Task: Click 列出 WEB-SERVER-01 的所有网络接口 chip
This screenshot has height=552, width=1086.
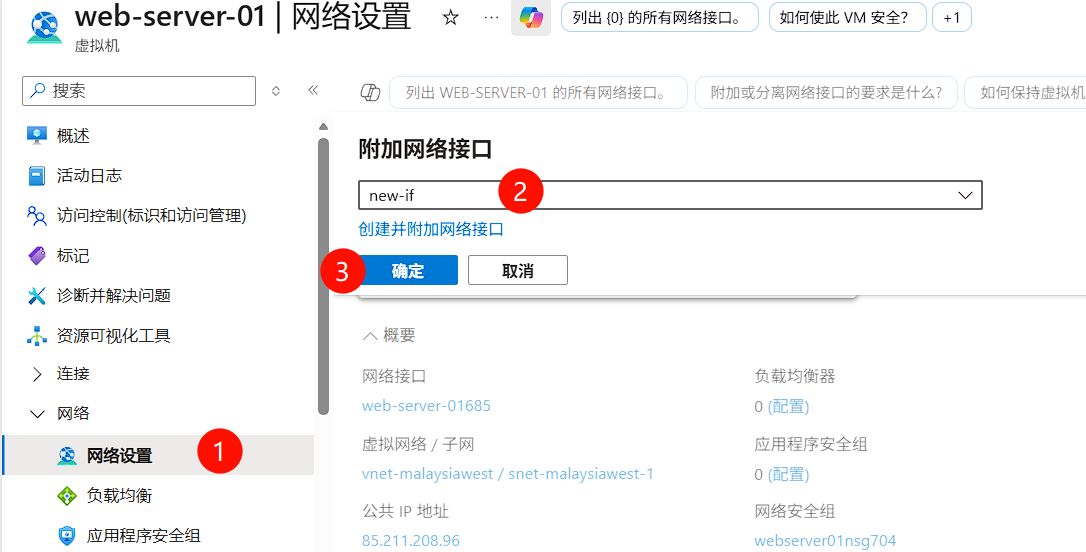Action: pos(538,93)
